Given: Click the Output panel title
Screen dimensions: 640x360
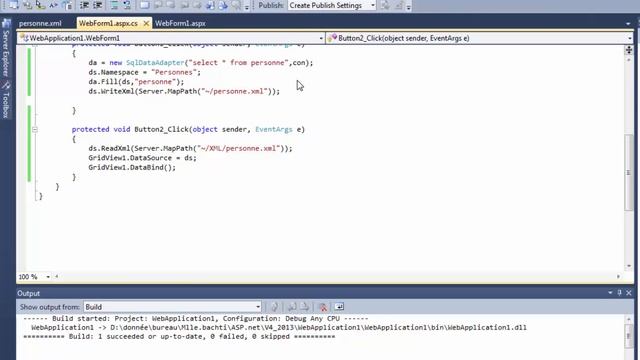Looking at the screenshot, I should coord(29,293).
